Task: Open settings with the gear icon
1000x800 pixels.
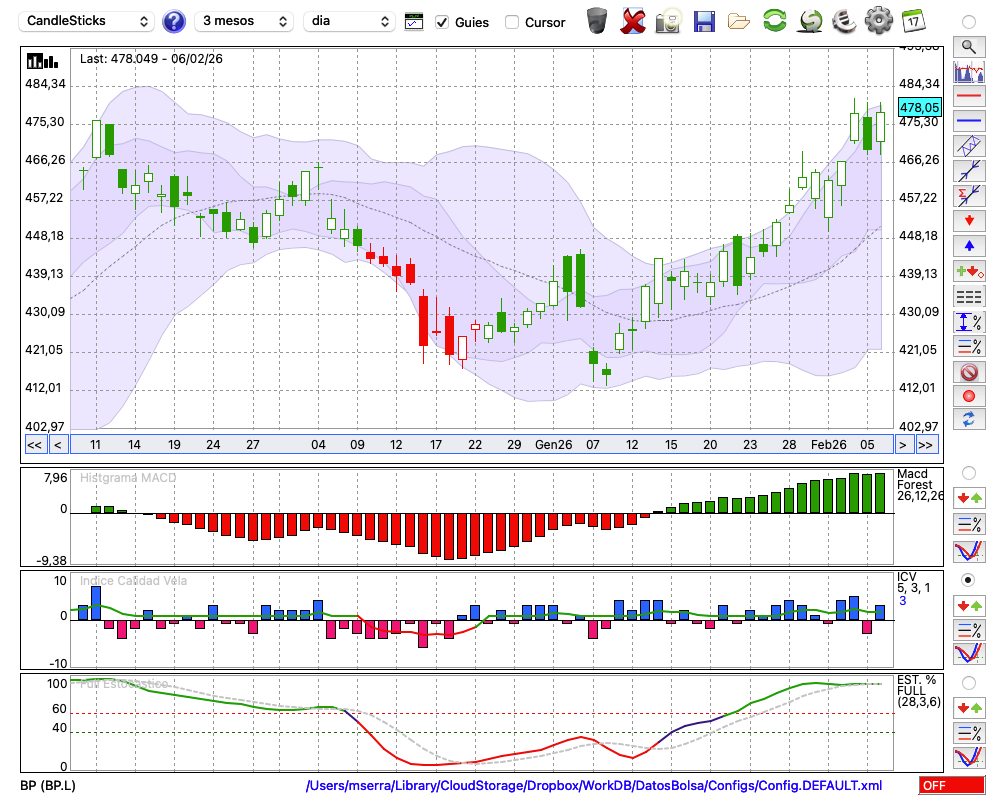Action: 879,20
